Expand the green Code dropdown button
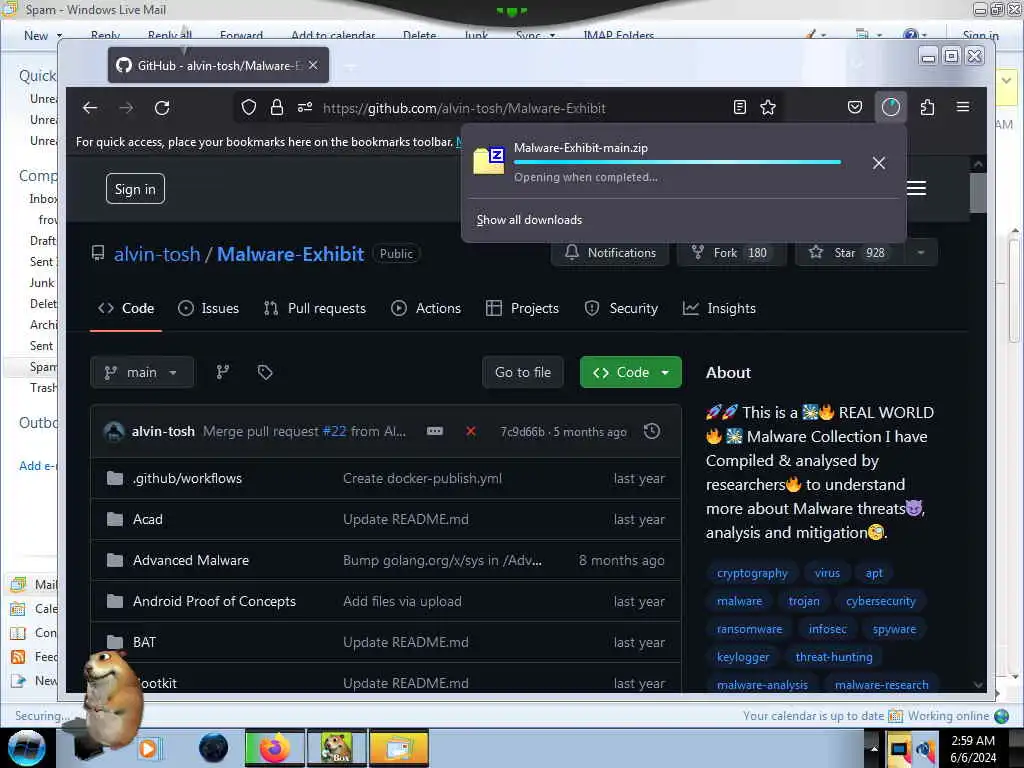The image size is (1024, 768). click(631, 372)
